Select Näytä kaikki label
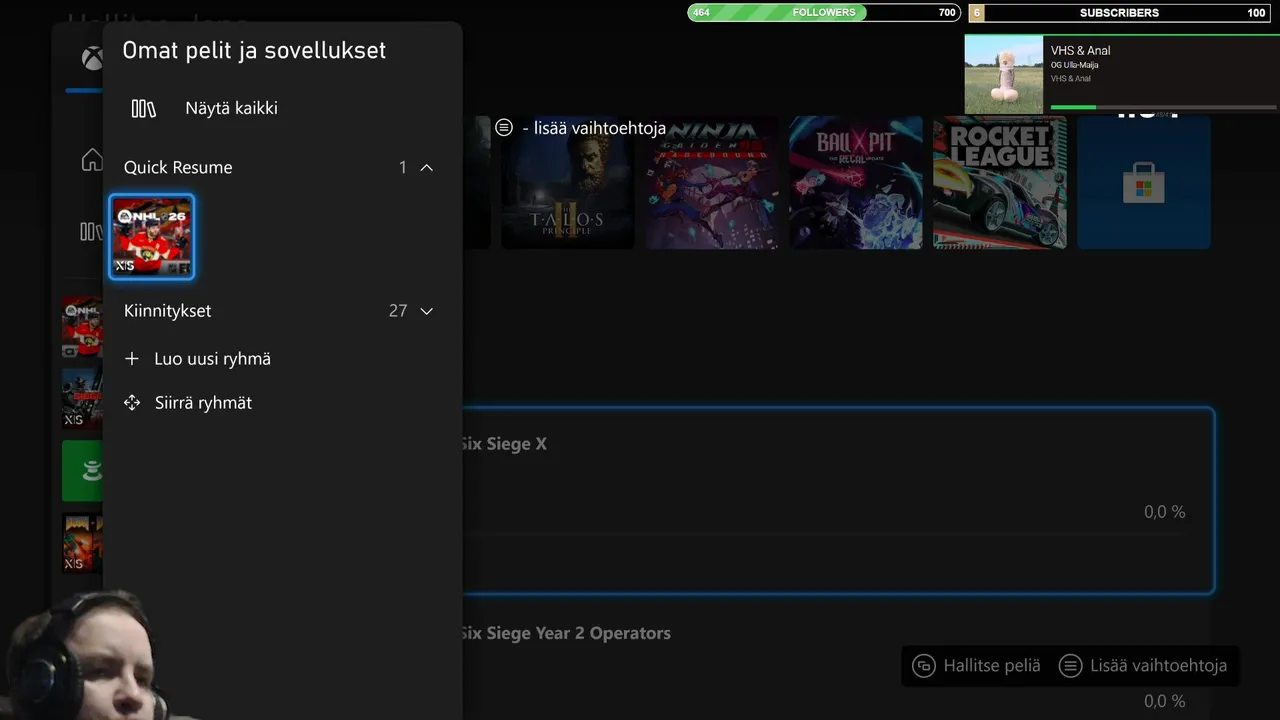1280x720 pixels. click(x=231, y=108)
